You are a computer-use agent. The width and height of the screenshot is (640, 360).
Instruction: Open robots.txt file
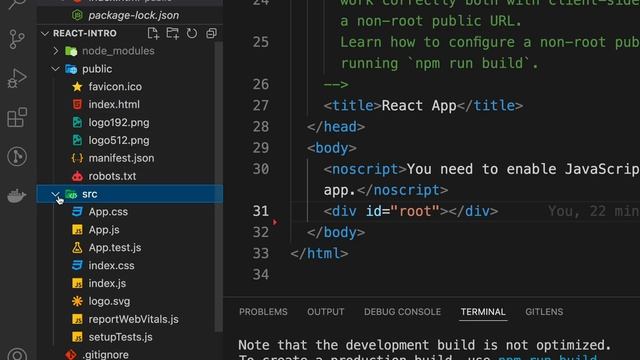pos(112,176)
